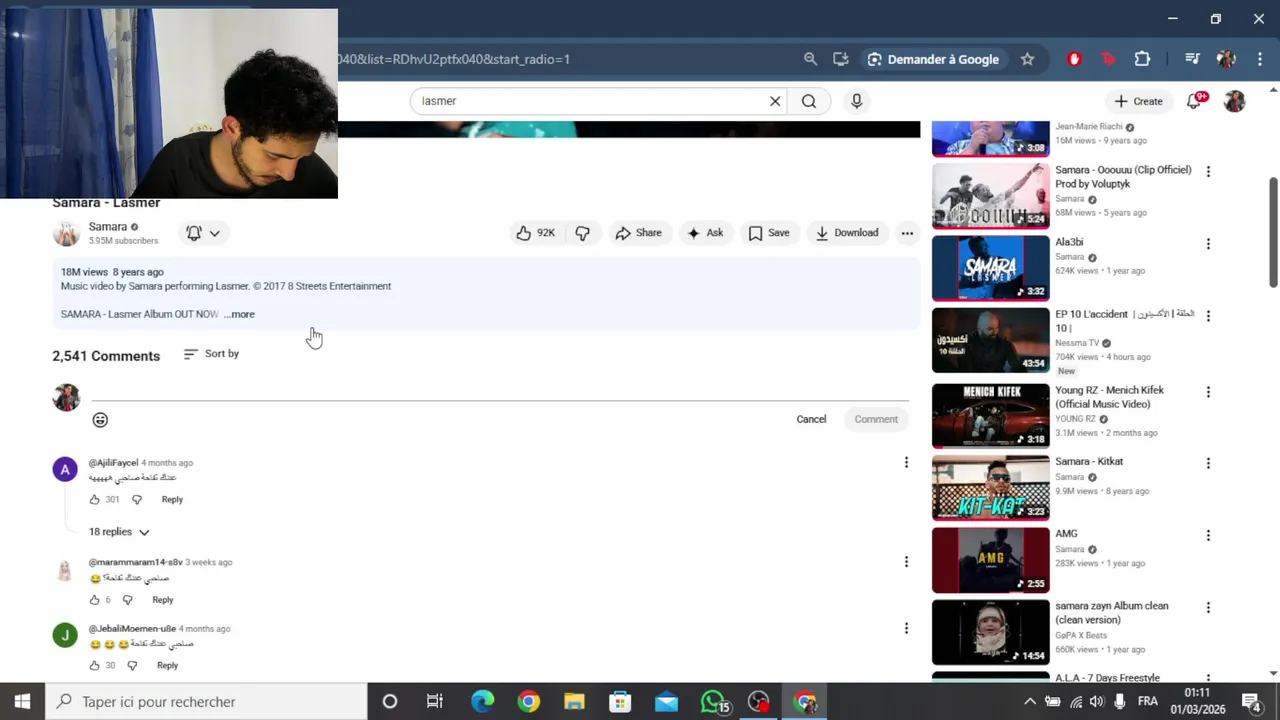The width and height of the screenshot is (1280, 720).
Task: Open the Samara channel name link
Action: coord(107,227)
